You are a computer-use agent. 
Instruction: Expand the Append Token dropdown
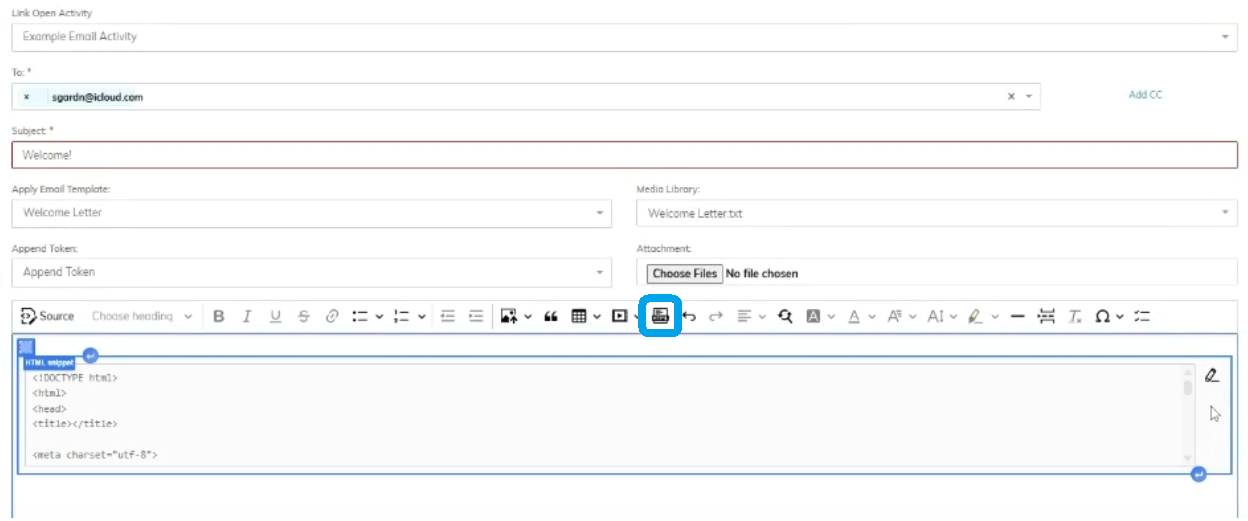coord(310,272)
